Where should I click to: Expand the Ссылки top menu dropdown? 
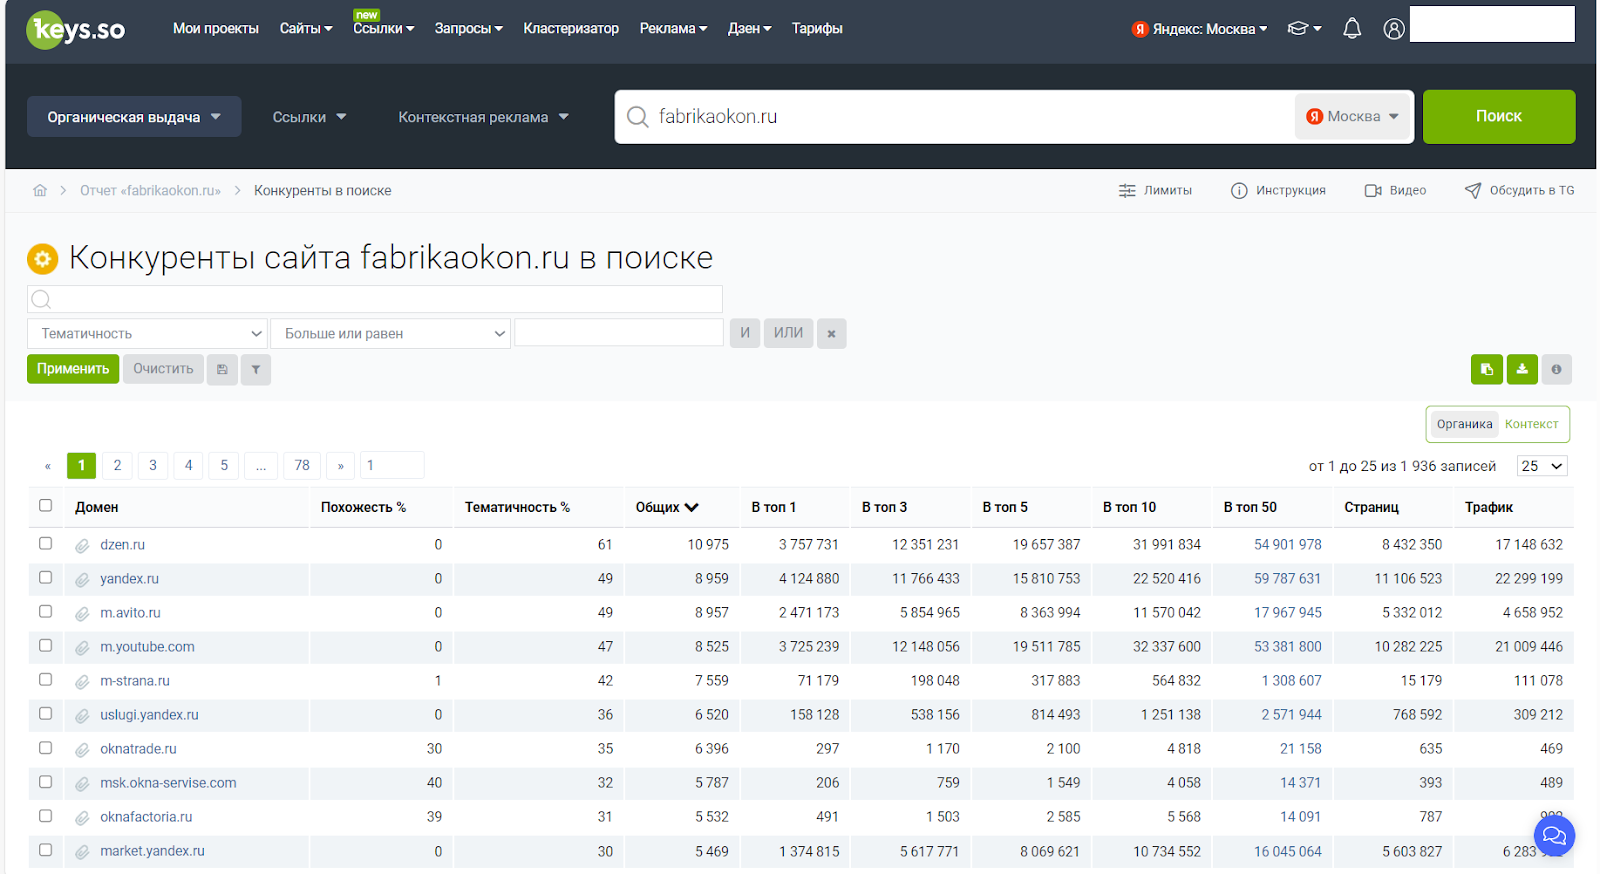(x=383, y=28)
